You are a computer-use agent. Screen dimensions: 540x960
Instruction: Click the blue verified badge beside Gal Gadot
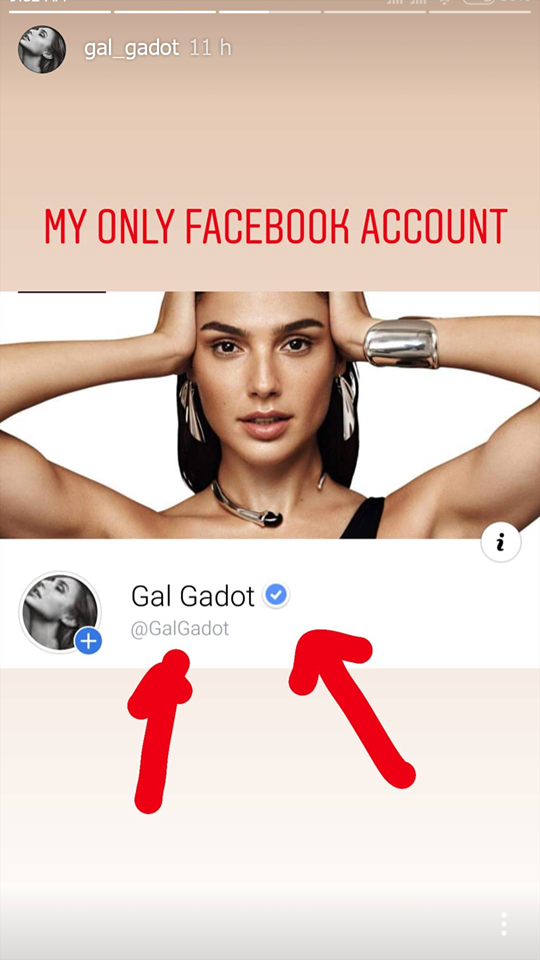pos(277,594)
